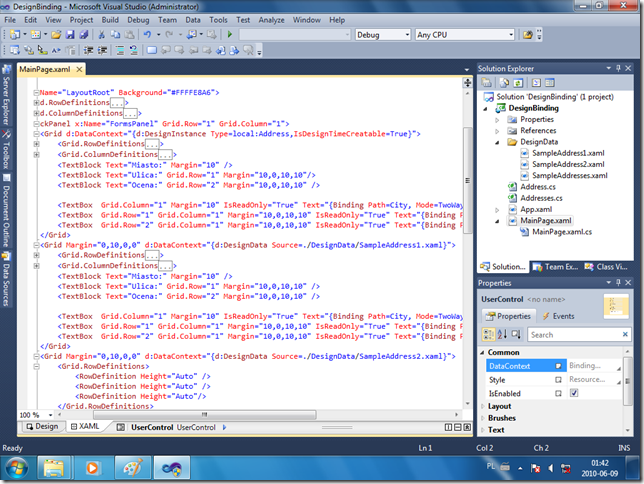Collapse the Common property category
Screen dimensions: 644x484
(482, 353)
